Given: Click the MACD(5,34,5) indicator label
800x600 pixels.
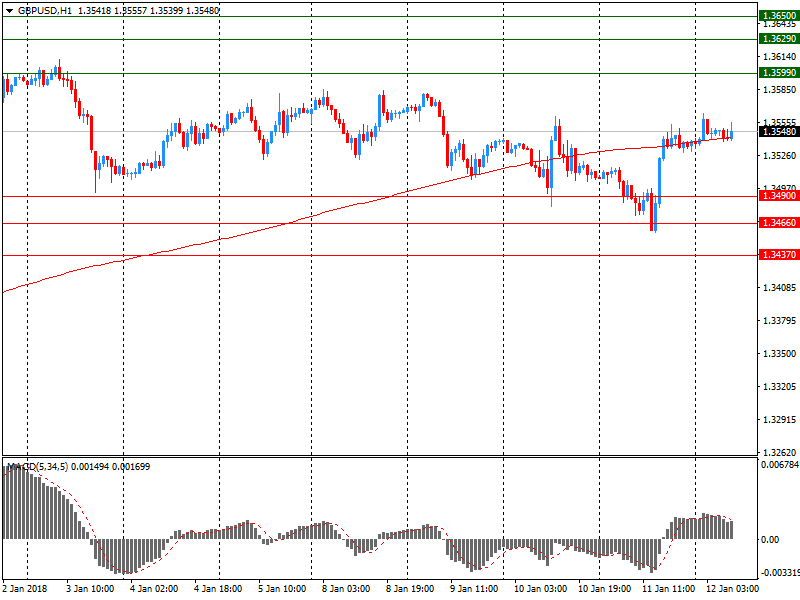Looking at the screenshot, I should pos(37,466).
